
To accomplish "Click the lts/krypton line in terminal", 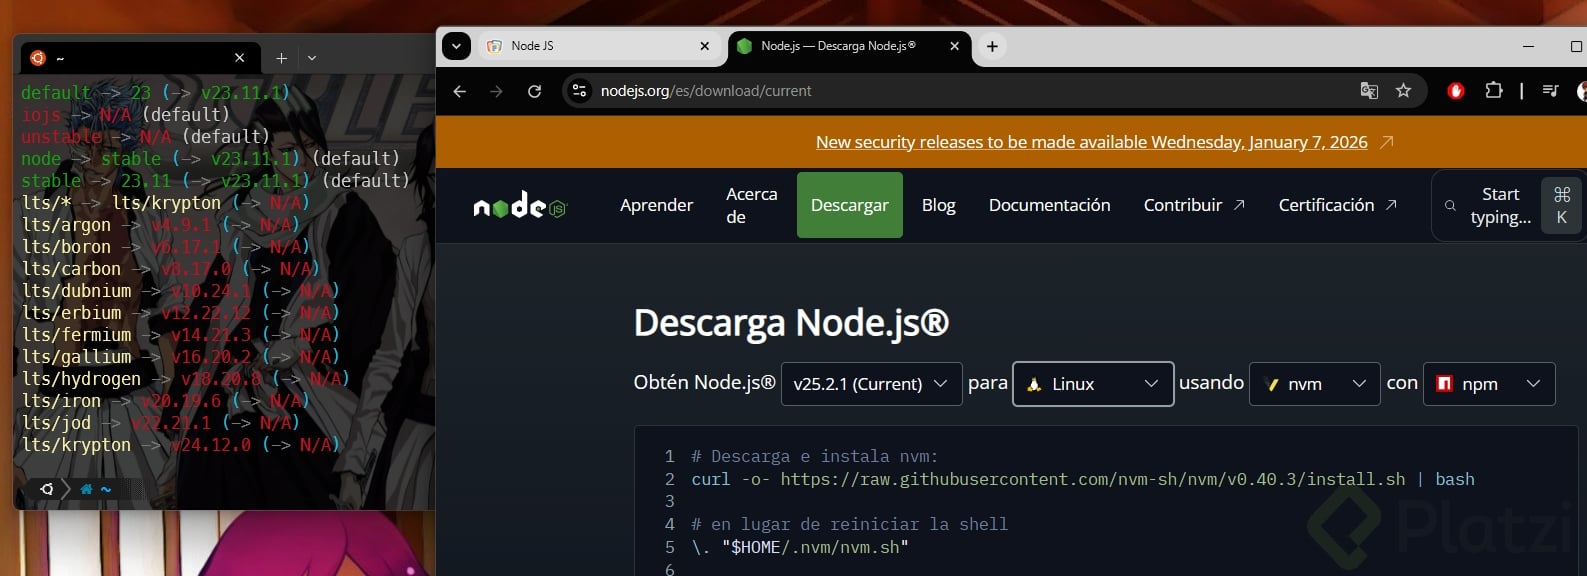I will pos(180,445).
